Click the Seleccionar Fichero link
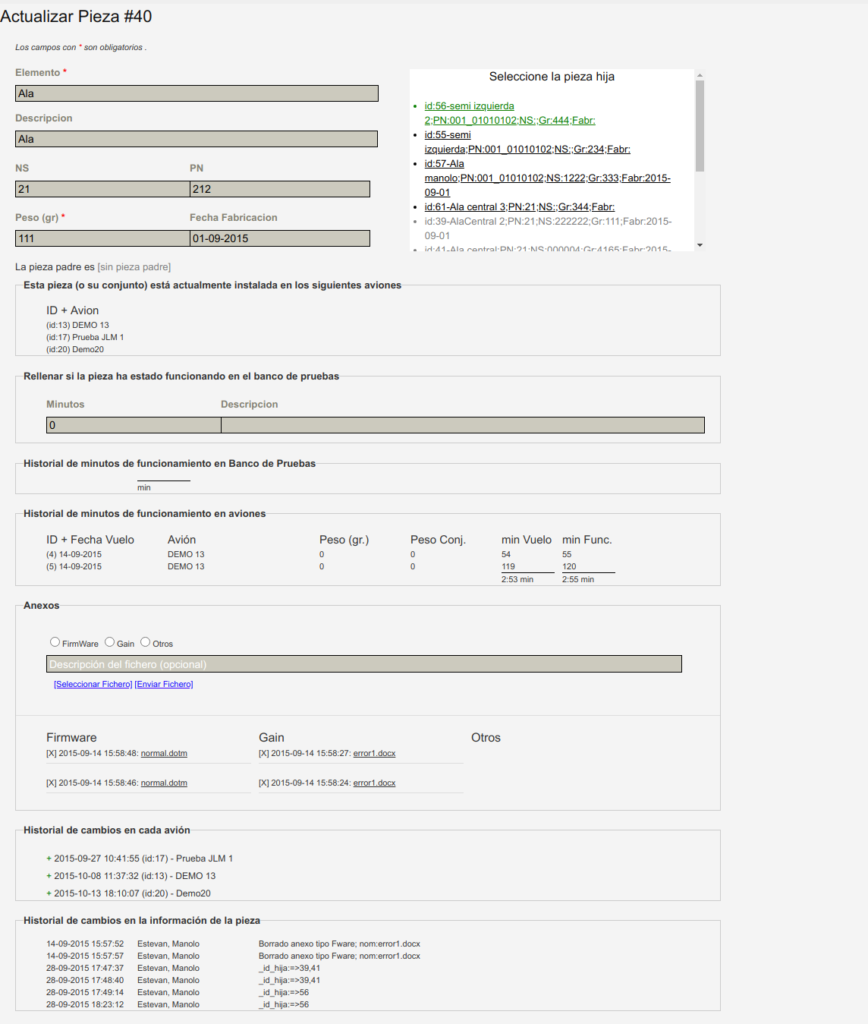 click(92, 684)
